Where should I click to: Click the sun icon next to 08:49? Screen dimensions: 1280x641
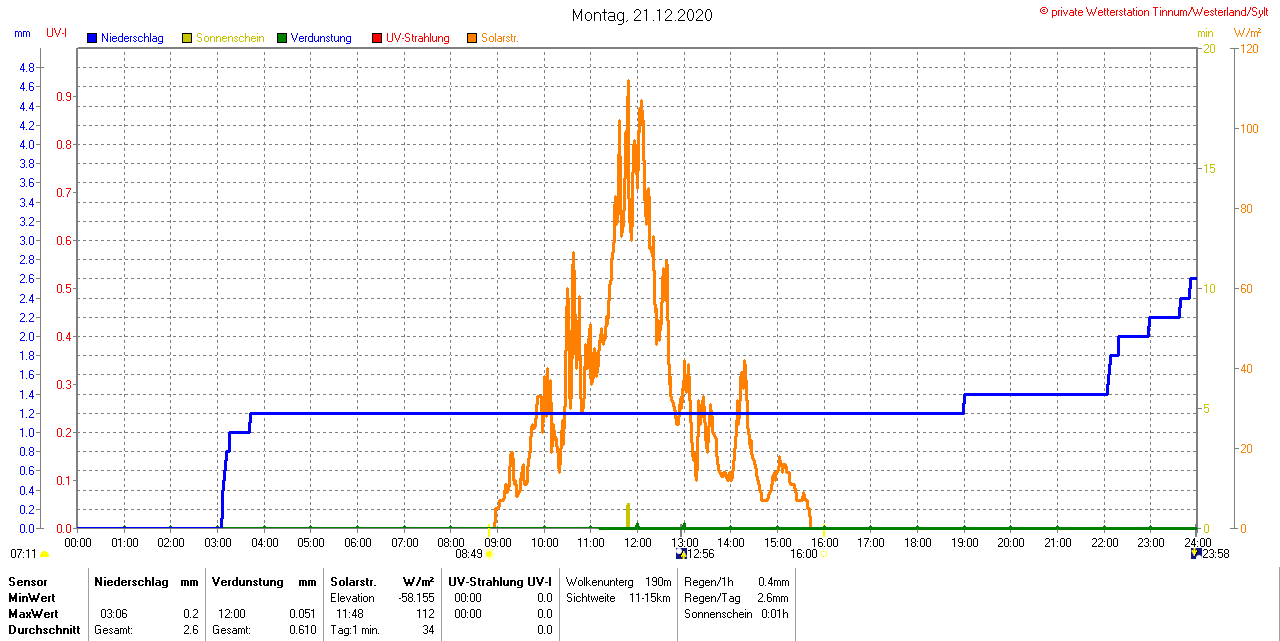pos(489,554)
